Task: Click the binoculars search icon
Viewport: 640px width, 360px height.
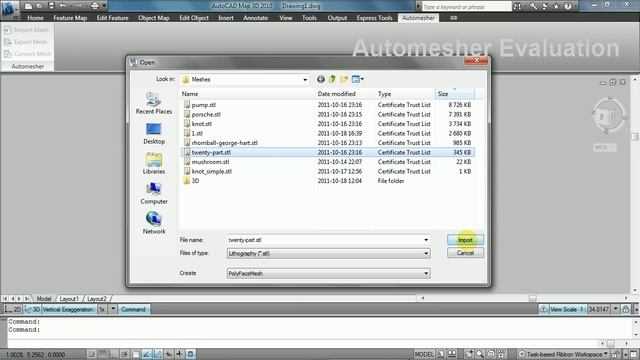Action: click(x=518, y=6)
